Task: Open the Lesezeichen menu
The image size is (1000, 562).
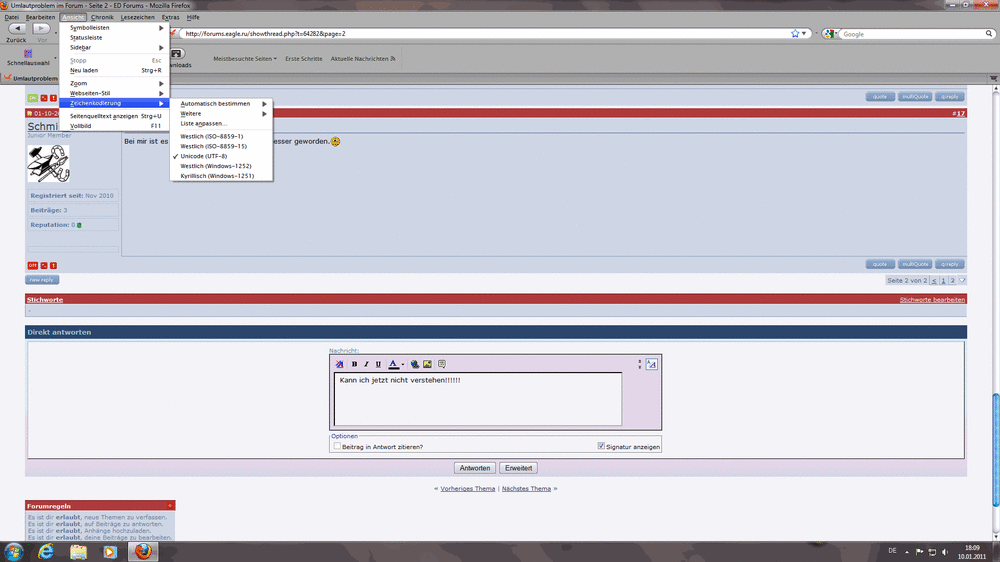Action: [138, 17]
